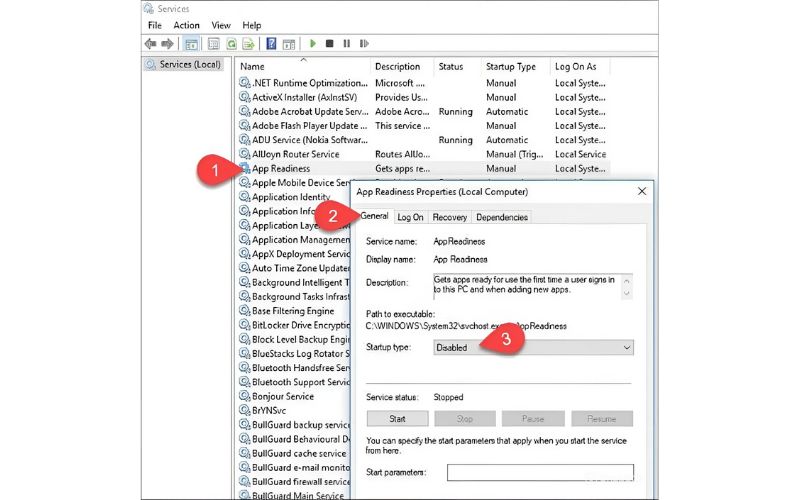Image resolution: width=799 pixels, height=500 pixels.
Task: Open the Help menu
Action: click(252, 25)
